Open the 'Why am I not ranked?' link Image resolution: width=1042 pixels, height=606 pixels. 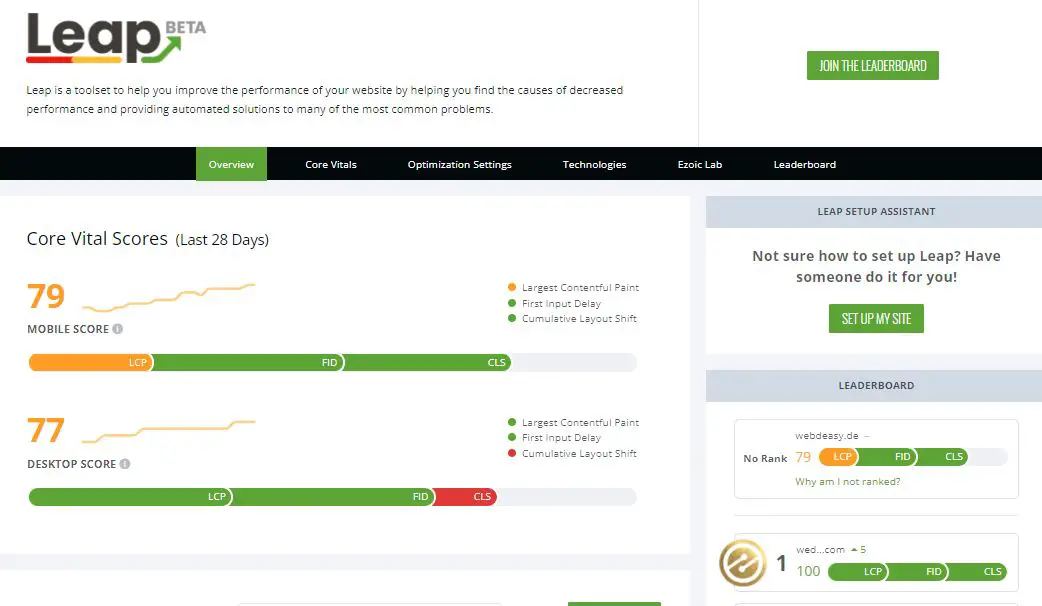(x=847, y=482)
